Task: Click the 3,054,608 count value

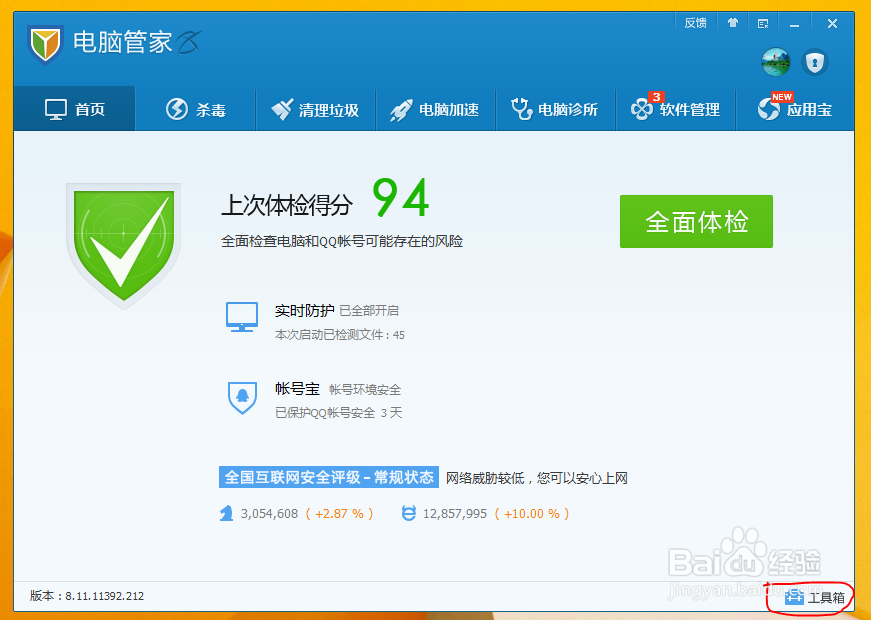Action: point(269,514)
